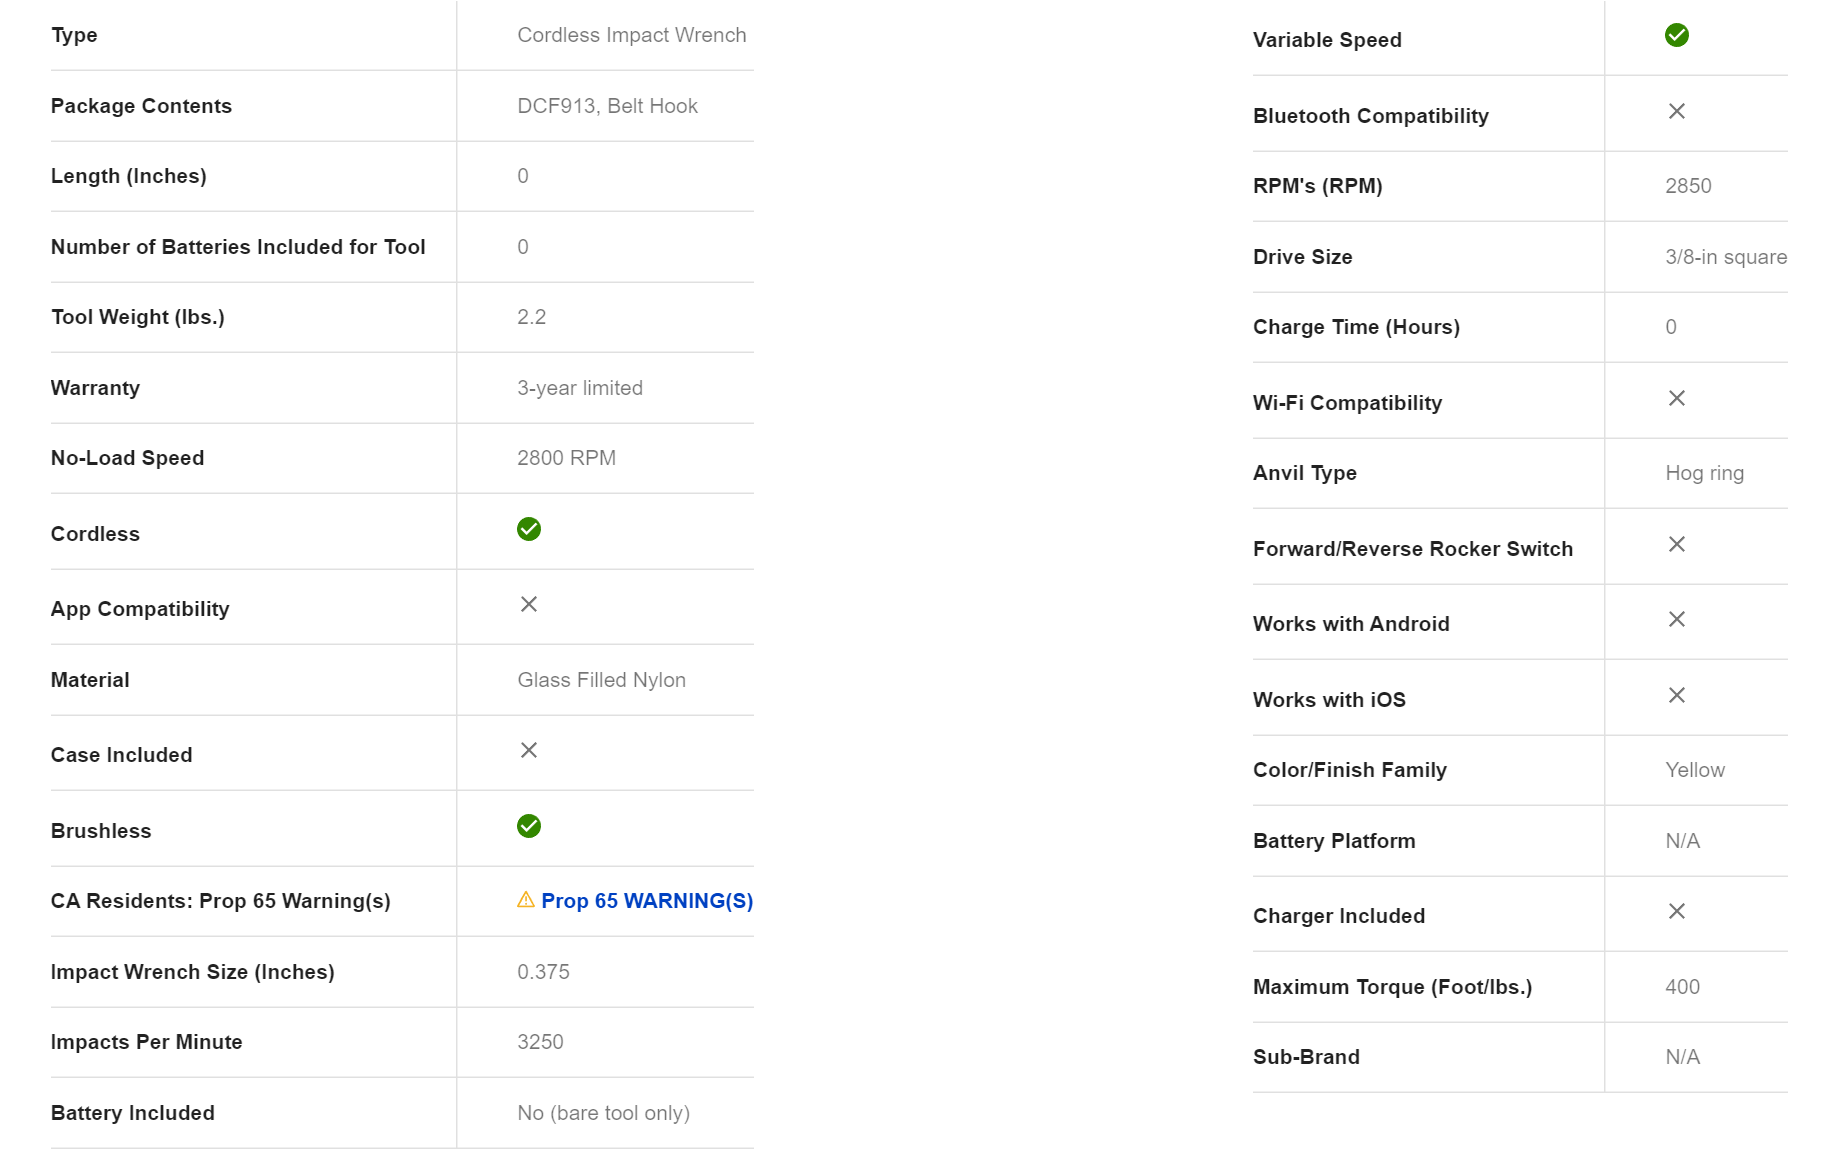Click the green checkmark beside Brushless
1834x1171 pixels.
[x=529, y=826]
